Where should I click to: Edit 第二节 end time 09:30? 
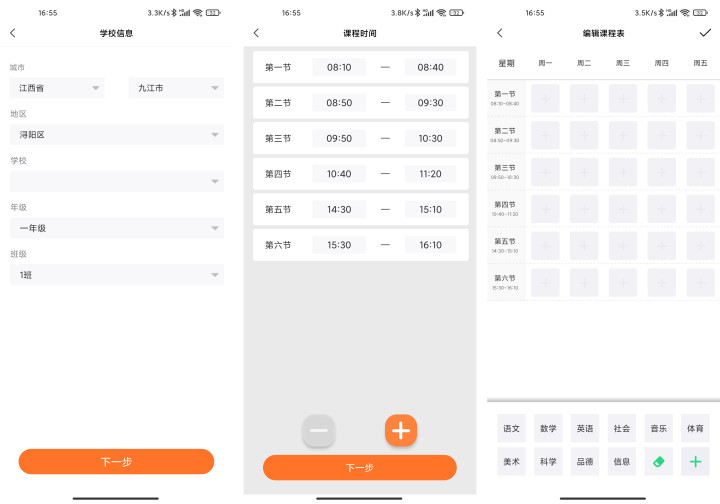click(x=430, y=103)
